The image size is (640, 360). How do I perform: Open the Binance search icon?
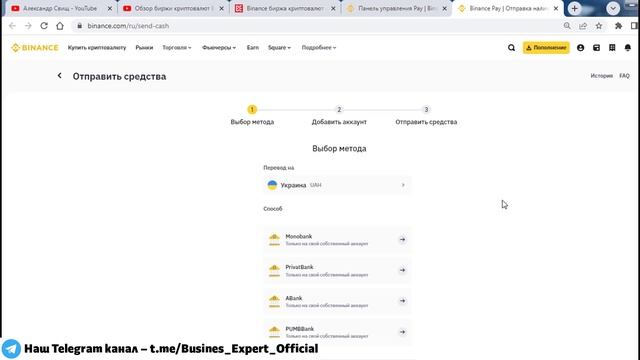pyautogui.click(x=511, y=48)
